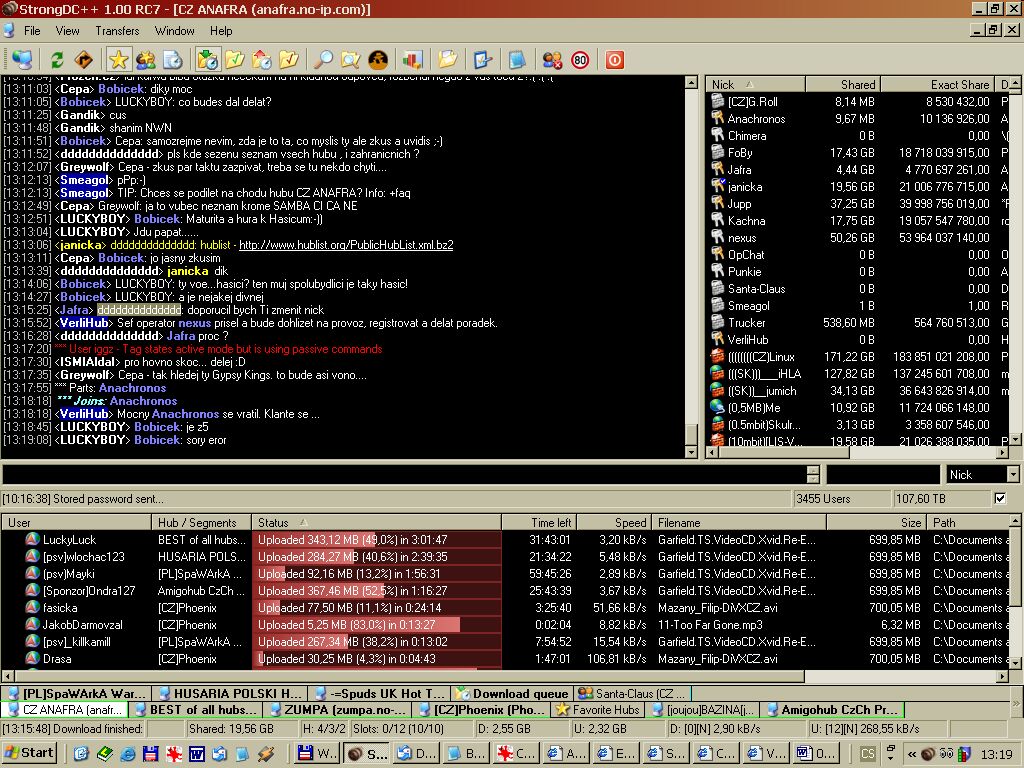Toggle Away mode users icon
This screenshot has width=1024, height=768.
click(552, 60)
